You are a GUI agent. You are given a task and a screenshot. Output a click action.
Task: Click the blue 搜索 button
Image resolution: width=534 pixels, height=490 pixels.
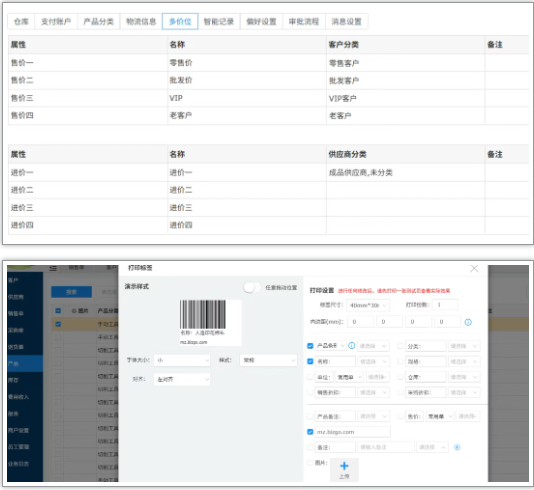72,292
